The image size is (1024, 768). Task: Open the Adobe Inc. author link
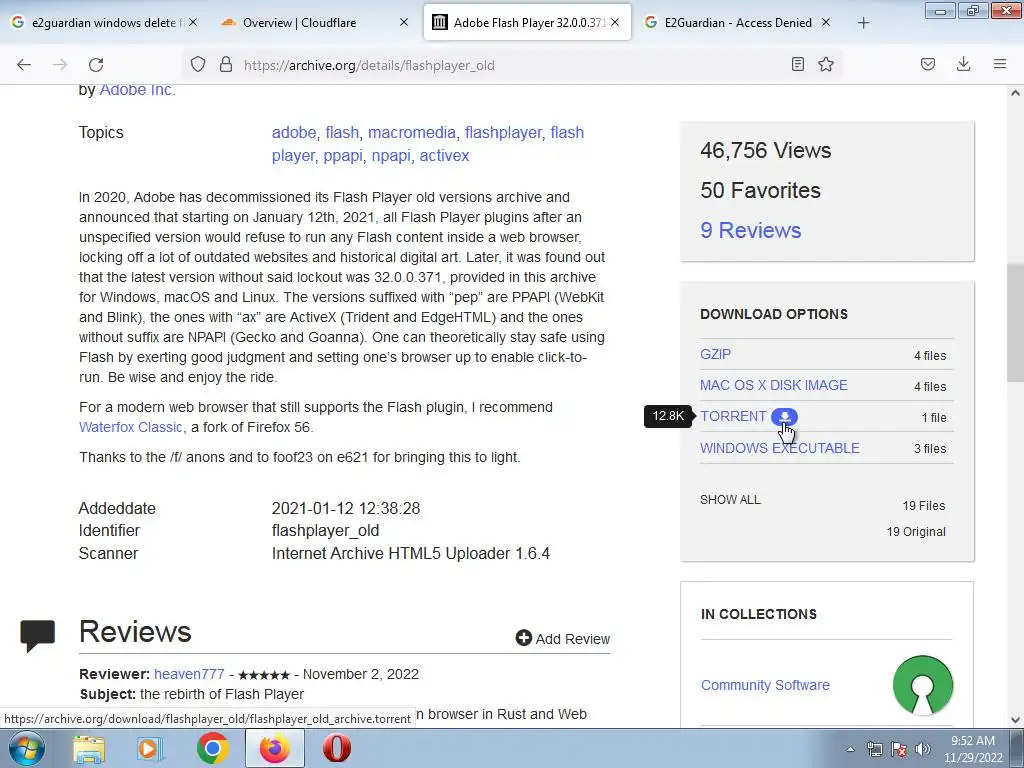[135, 89]
